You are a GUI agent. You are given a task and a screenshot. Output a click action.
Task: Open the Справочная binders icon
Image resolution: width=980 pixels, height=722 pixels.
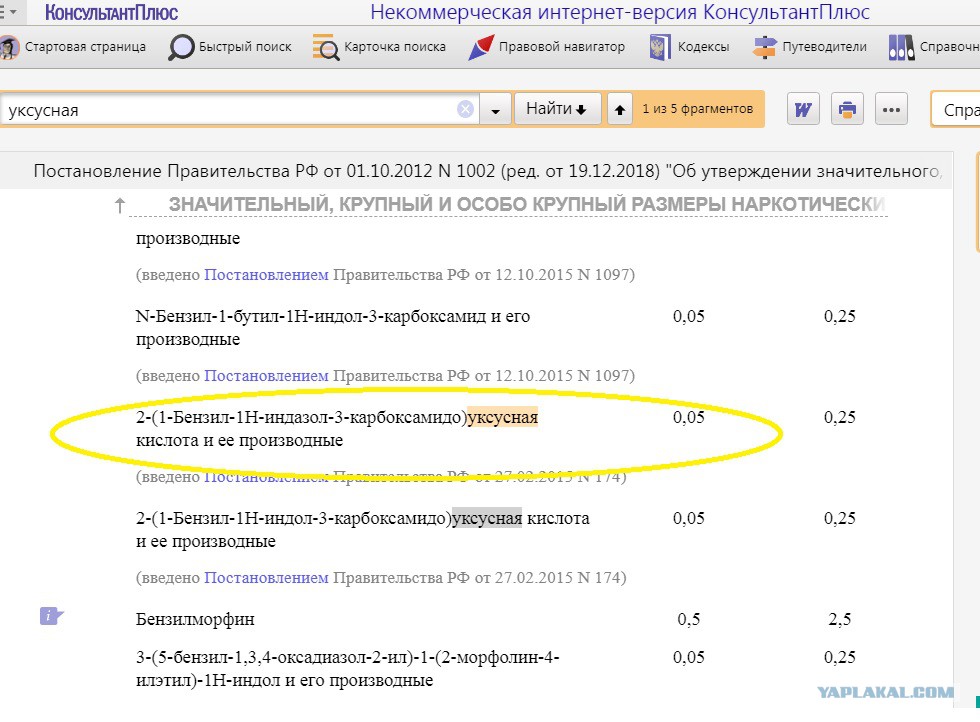point(901,48)
